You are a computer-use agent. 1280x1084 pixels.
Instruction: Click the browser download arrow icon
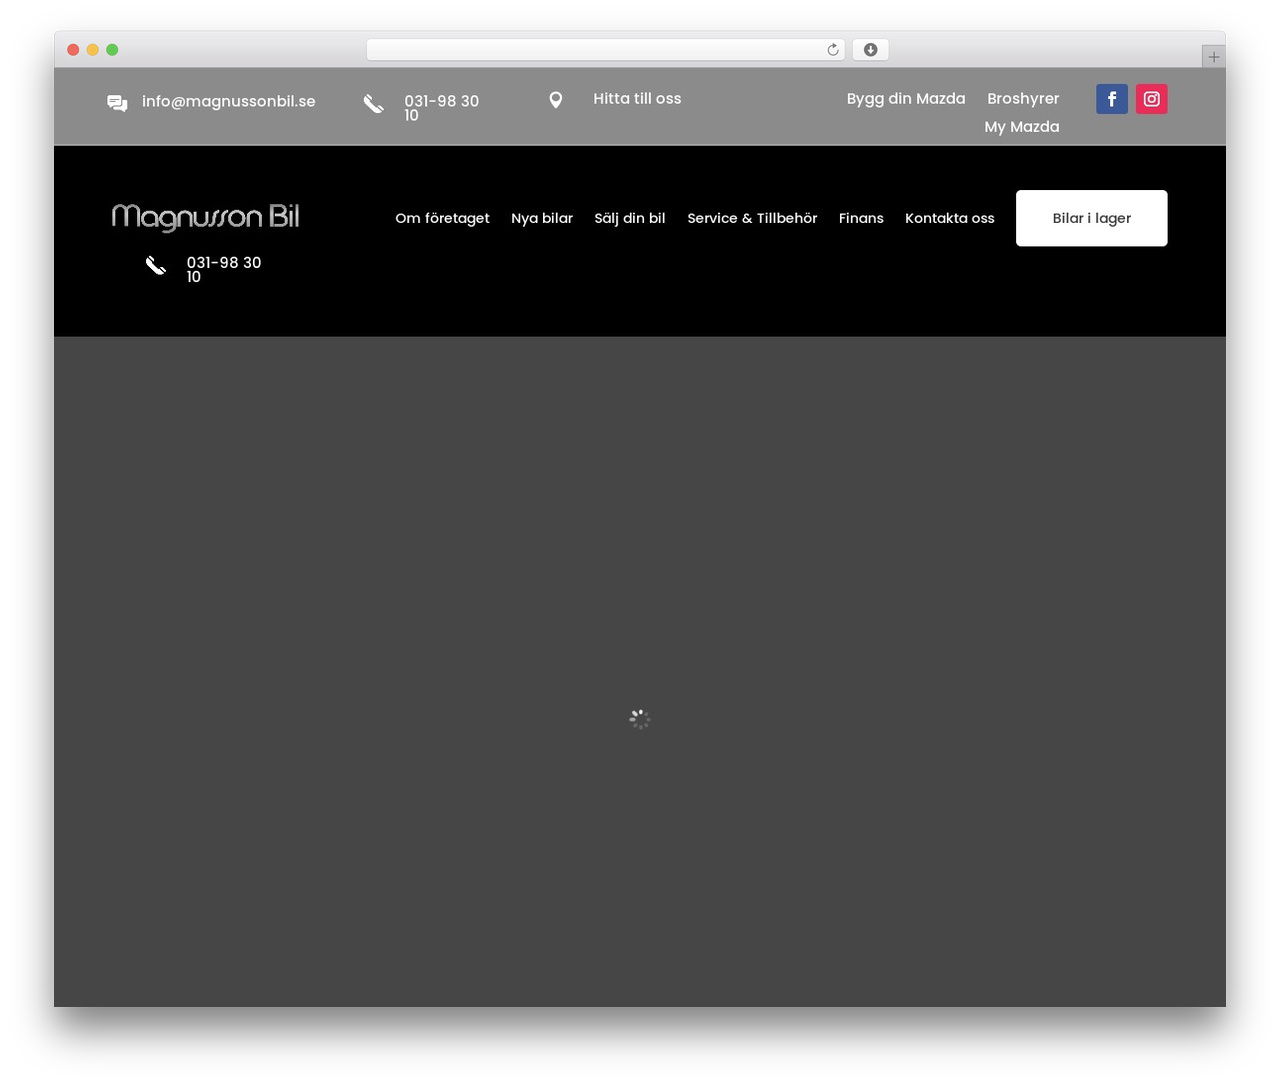pyautogui.click(x=870, y=50)
